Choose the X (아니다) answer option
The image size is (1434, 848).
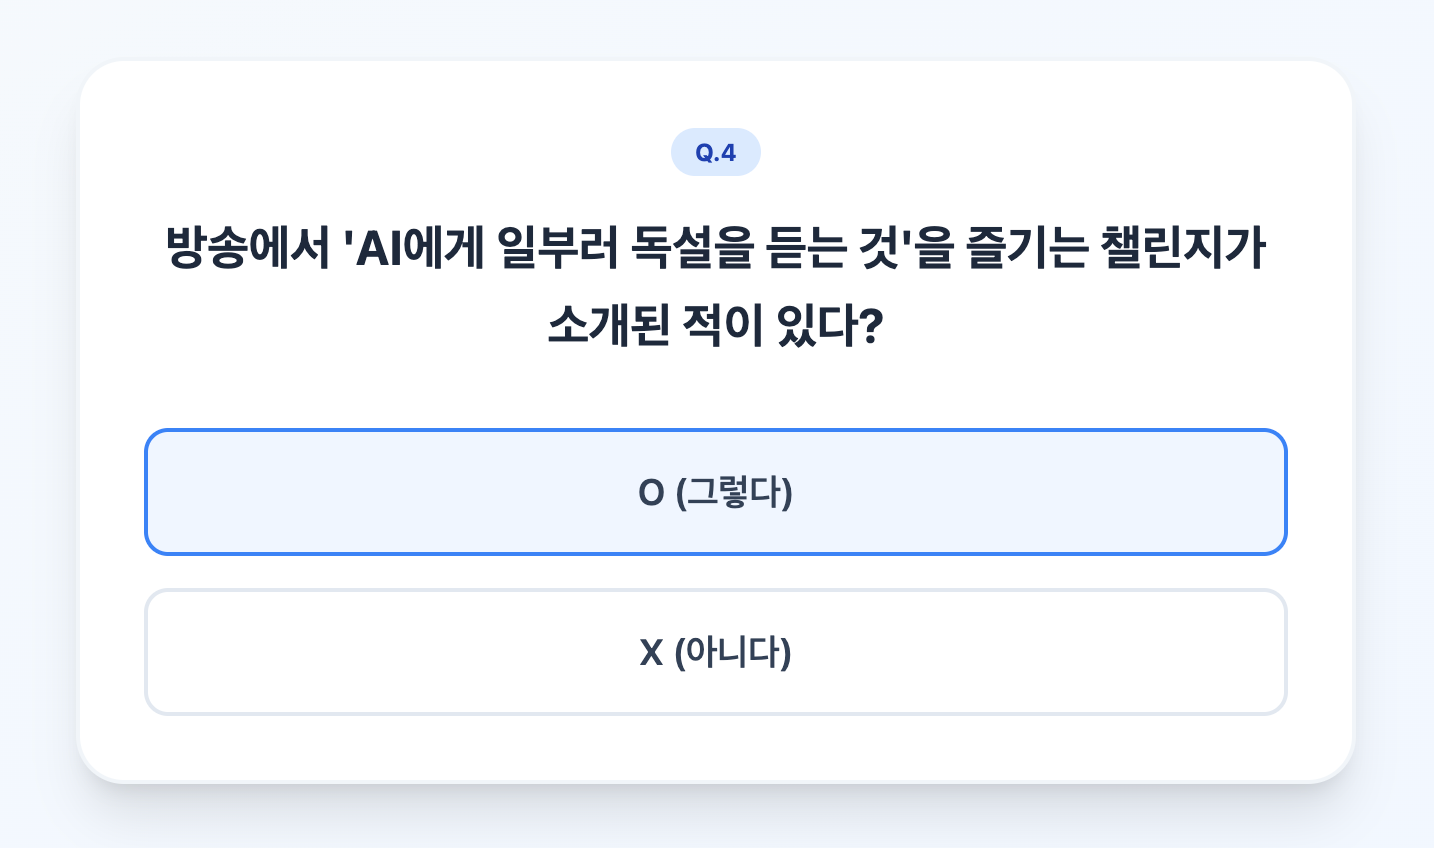click(x=715, y=652)
